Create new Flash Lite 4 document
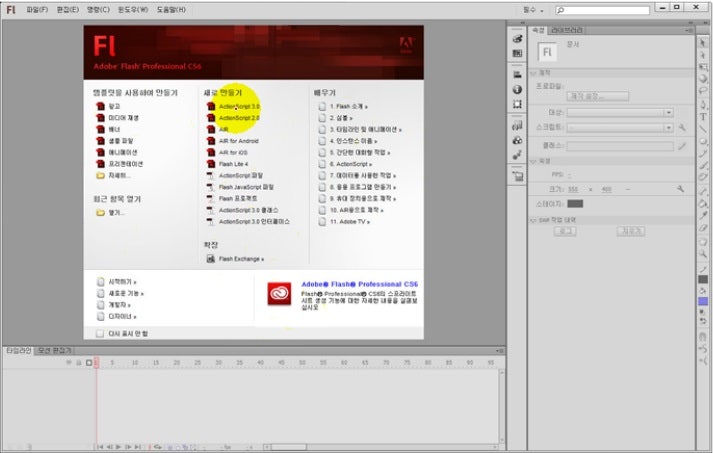Screen dimensions: 713x453 point(233,164)
